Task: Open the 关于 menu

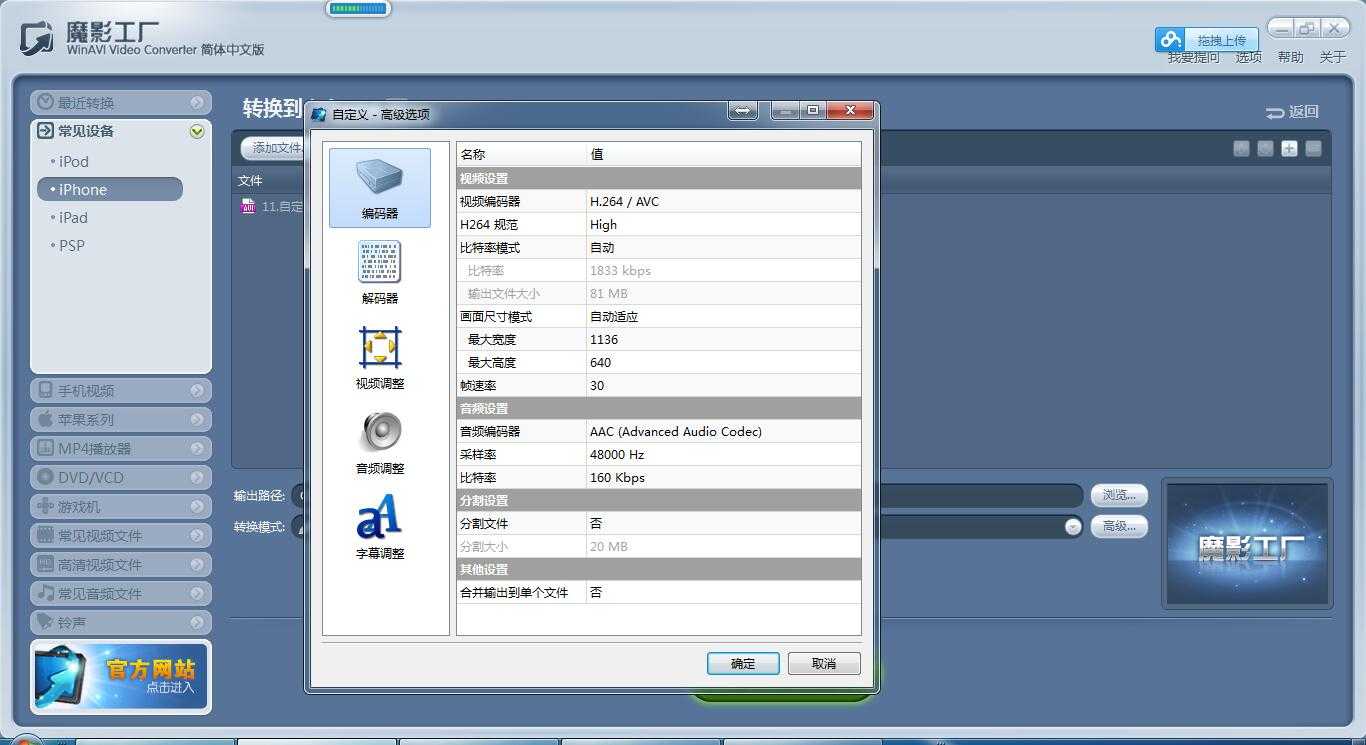Action: click(1333, 57)
